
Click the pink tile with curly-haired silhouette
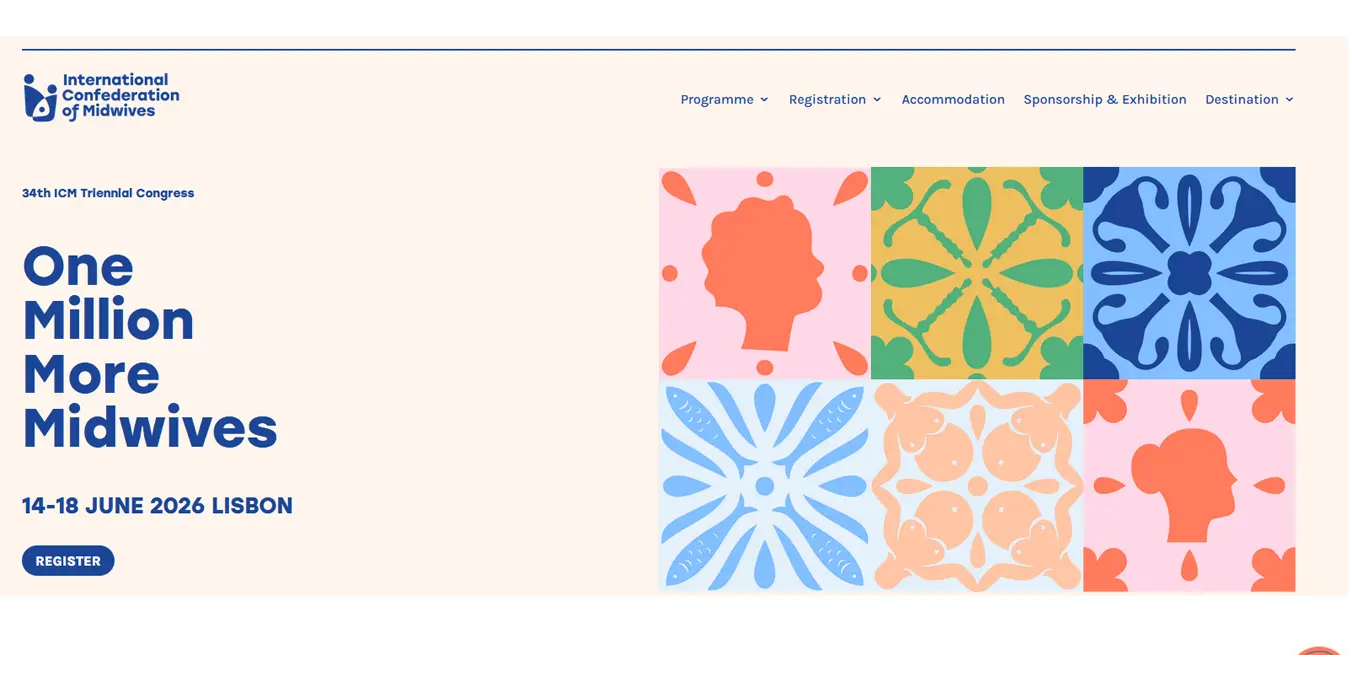tap(764, 273)
